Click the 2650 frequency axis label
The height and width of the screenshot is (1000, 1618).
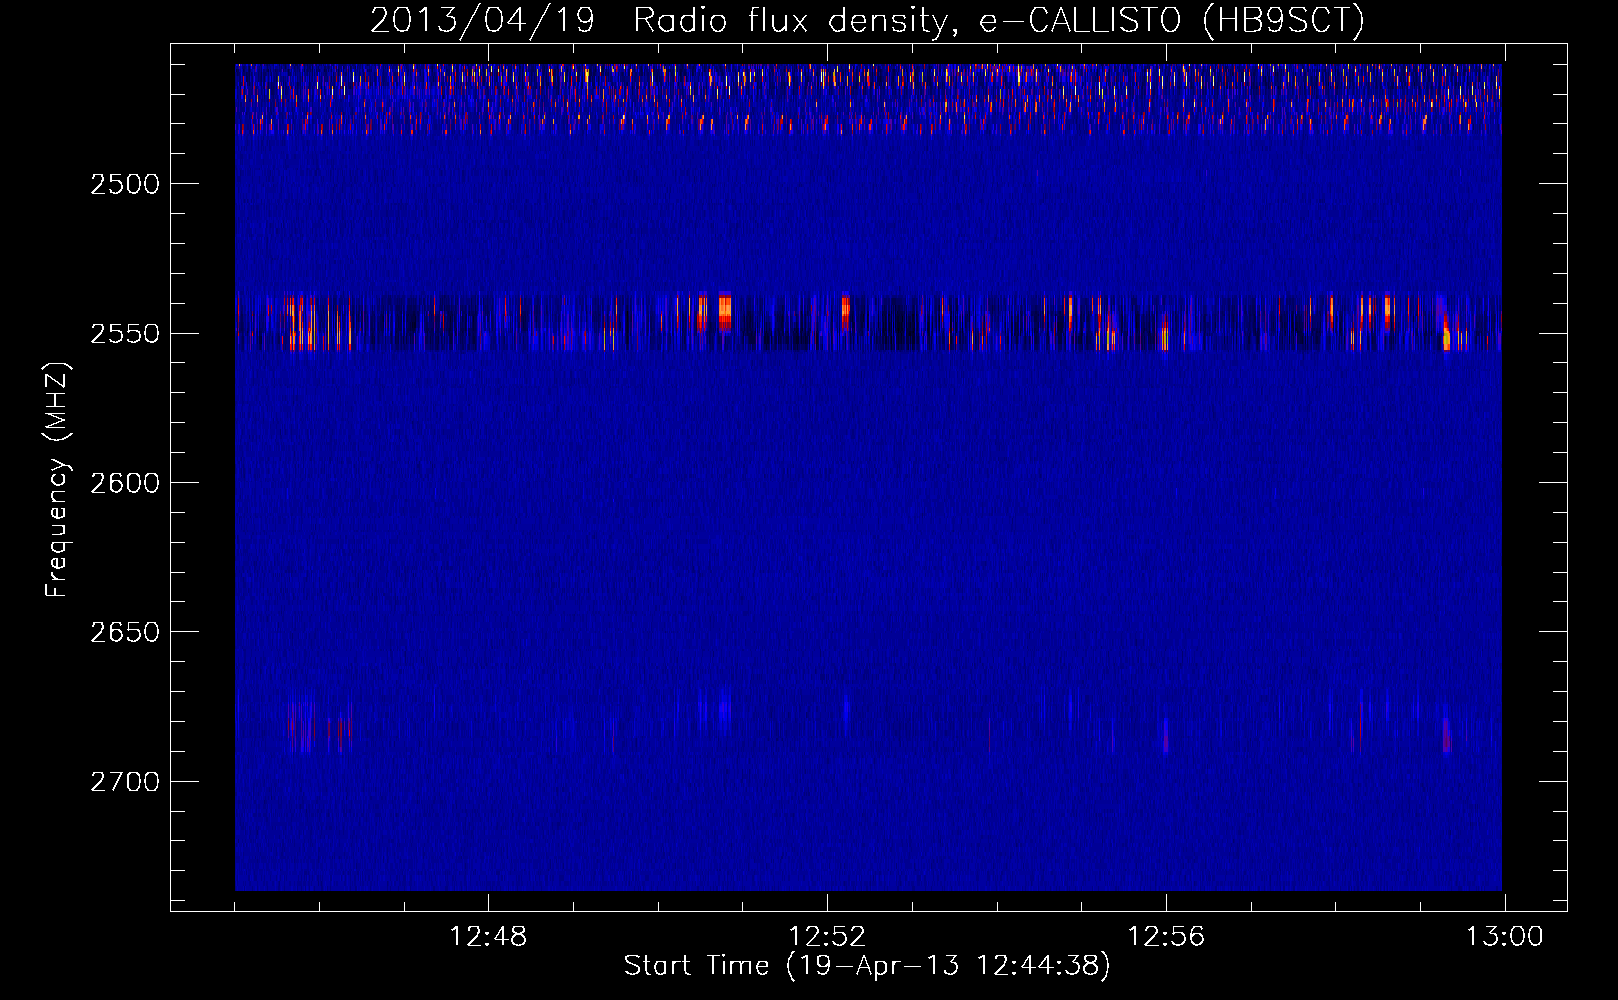(x=125, y=632)
